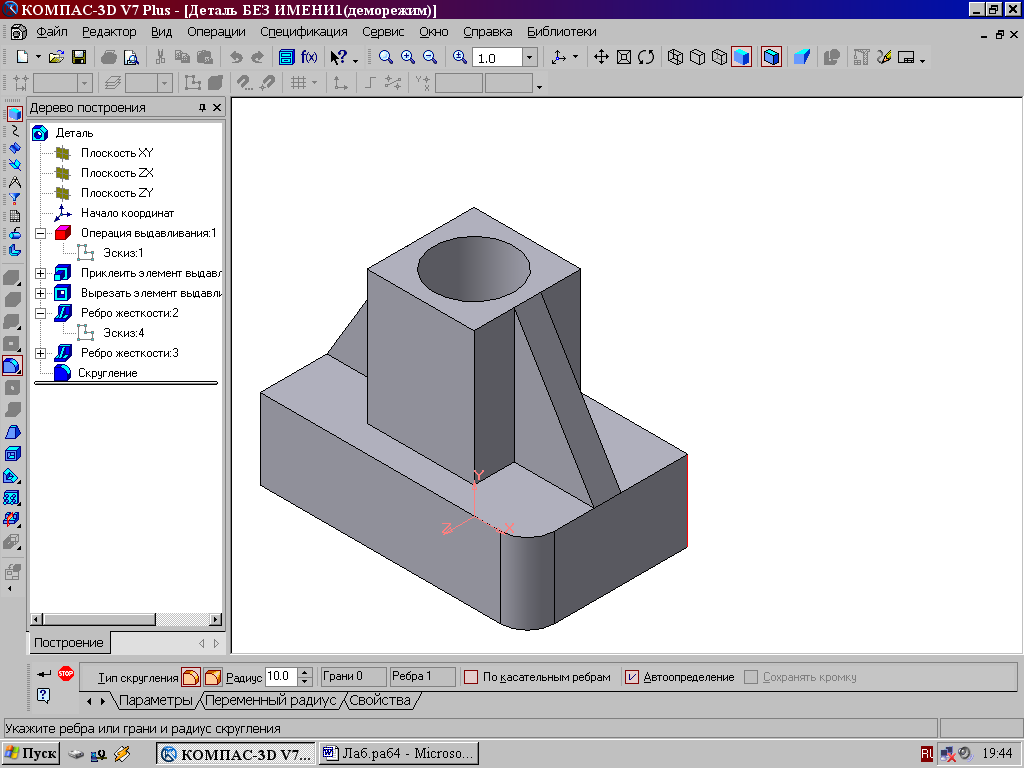Open the orientation axes dropdown arrow

coord(575,57)
